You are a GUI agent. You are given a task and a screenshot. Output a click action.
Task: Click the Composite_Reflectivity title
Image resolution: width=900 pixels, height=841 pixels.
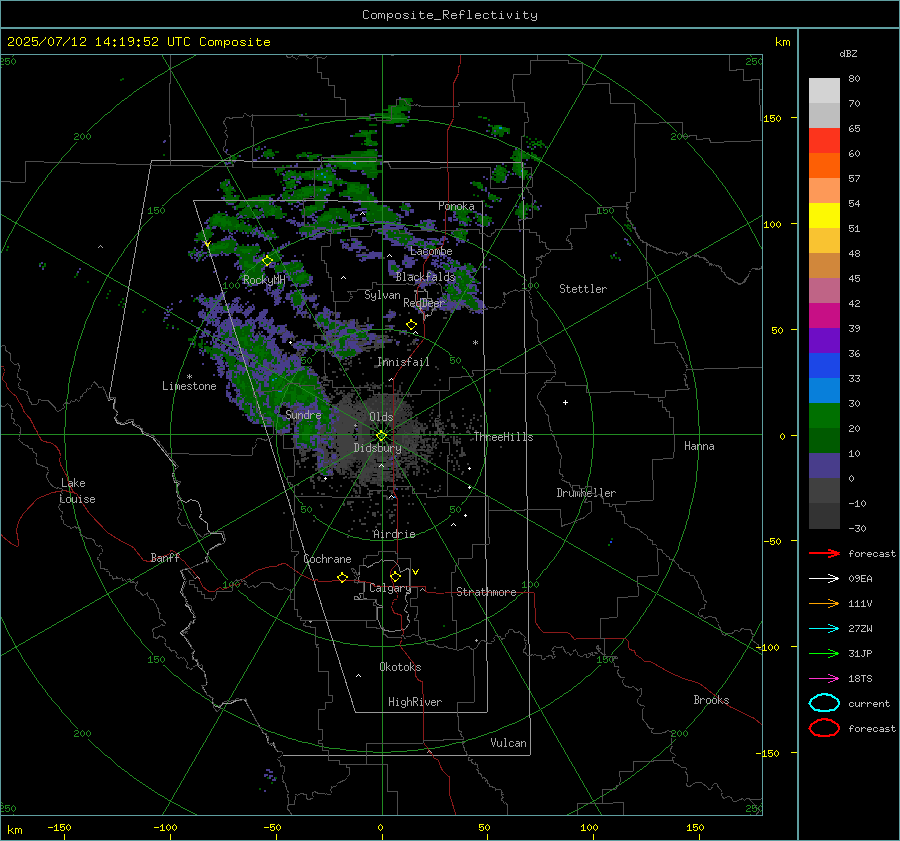coord(450,15)
